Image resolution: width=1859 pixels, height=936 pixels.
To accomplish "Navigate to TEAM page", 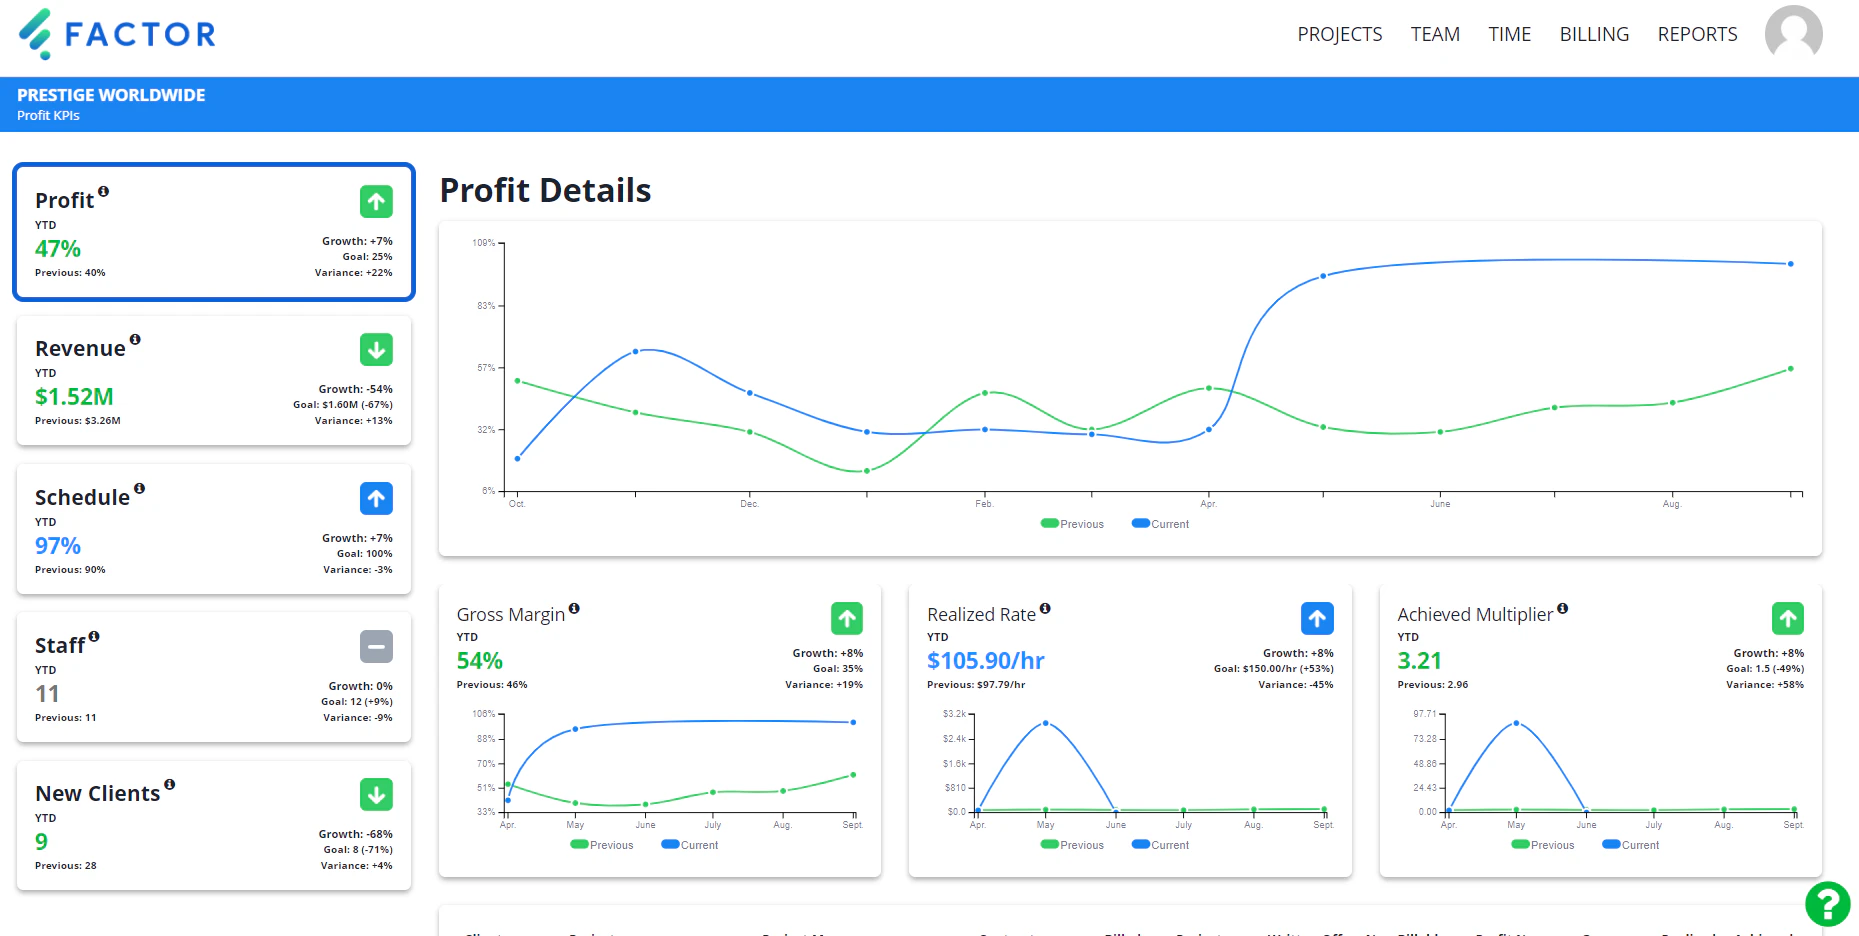I will coord(1435,33).
